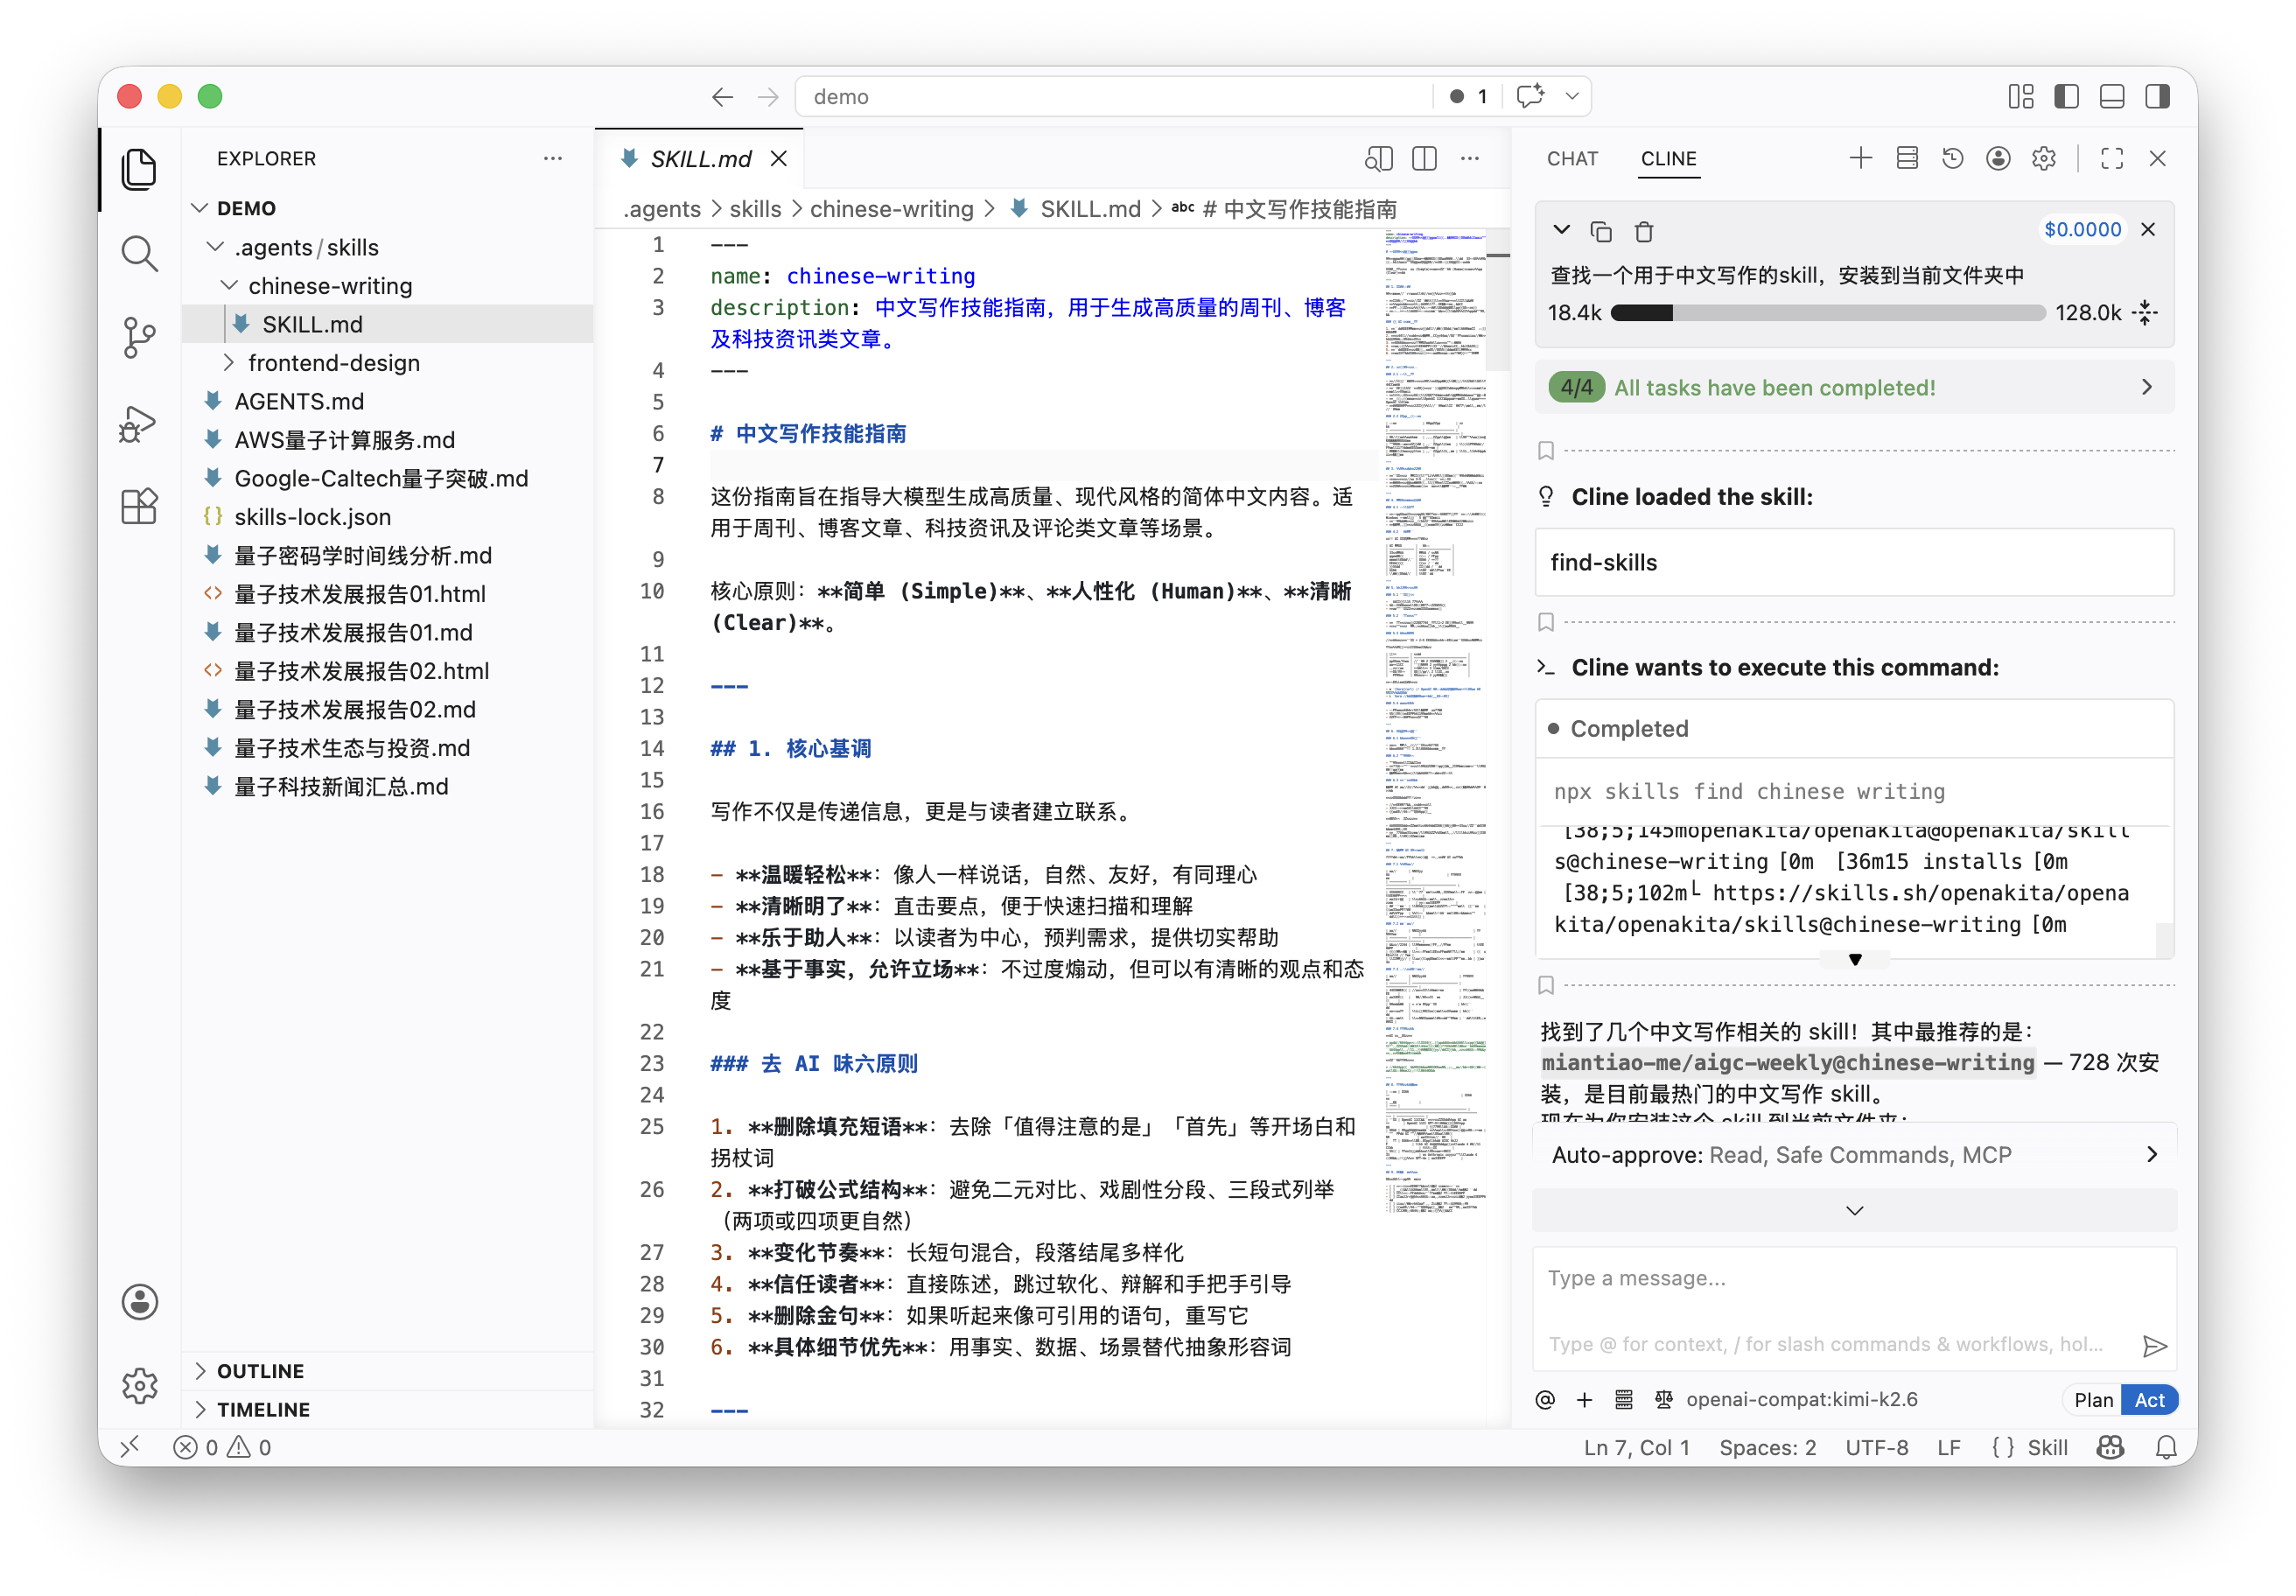
Task: Open Cline history
Action: [1952, 158]
